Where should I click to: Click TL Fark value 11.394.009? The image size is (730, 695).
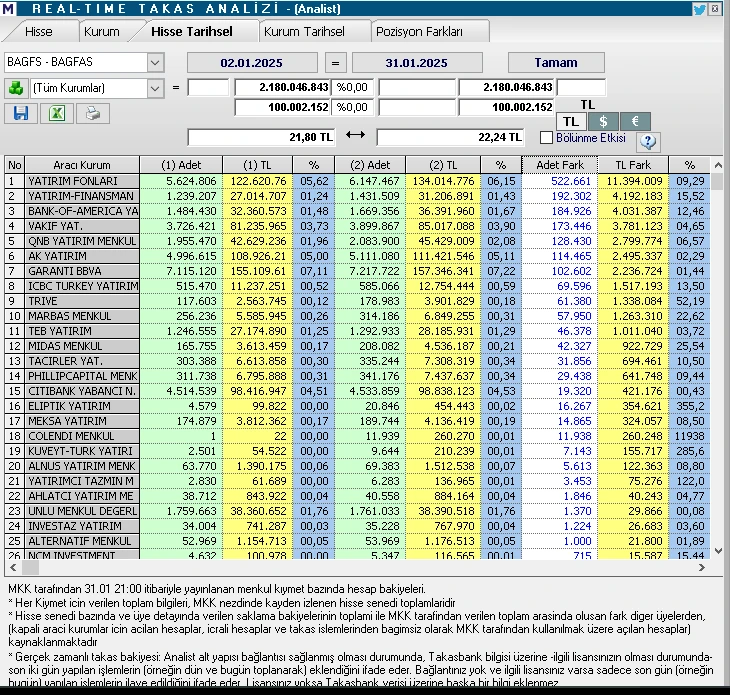[x=634, y=181]
